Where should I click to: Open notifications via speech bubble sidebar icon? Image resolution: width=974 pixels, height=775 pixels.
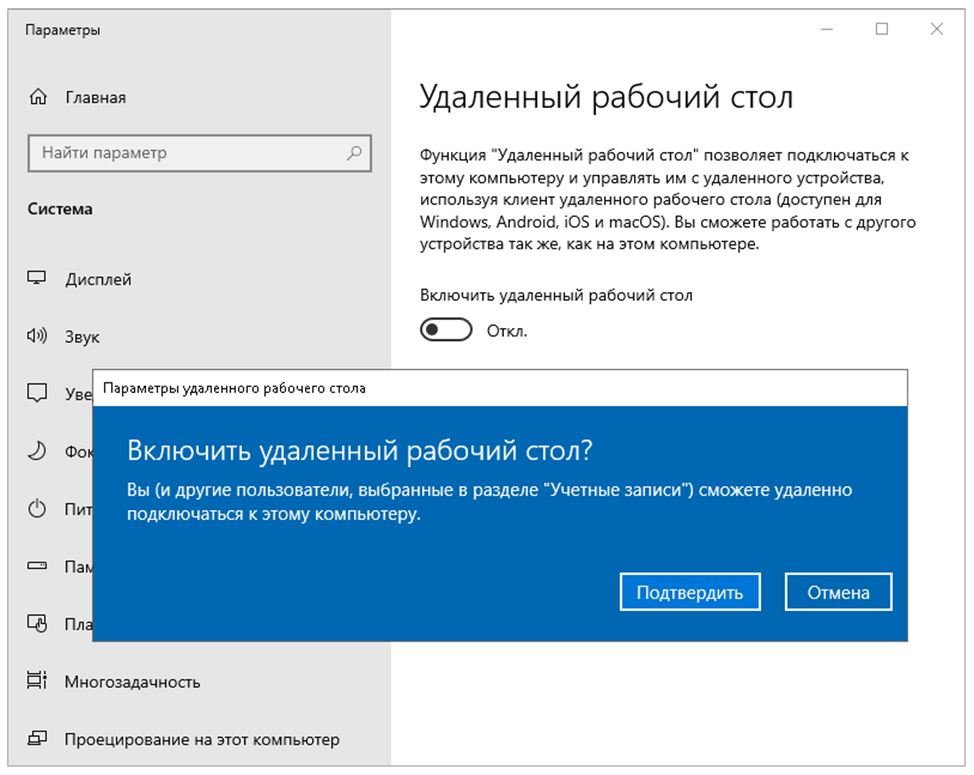click(x=37, y=393)
